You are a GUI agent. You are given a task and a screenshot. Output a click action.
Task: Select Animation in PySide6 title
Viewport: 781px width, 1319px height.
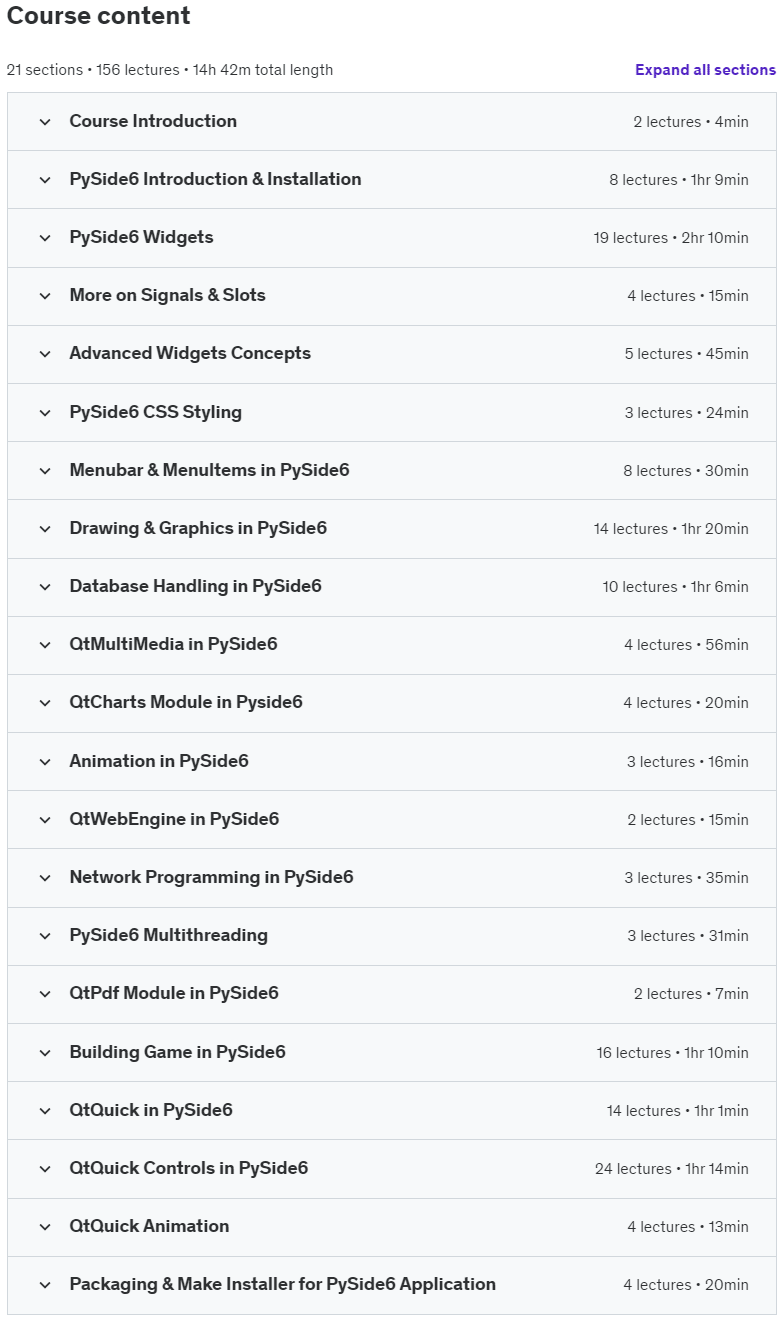[159, 761]
